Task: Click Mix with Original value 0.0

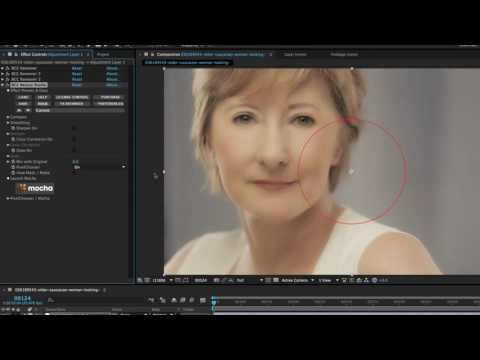Action: (75, 162)
